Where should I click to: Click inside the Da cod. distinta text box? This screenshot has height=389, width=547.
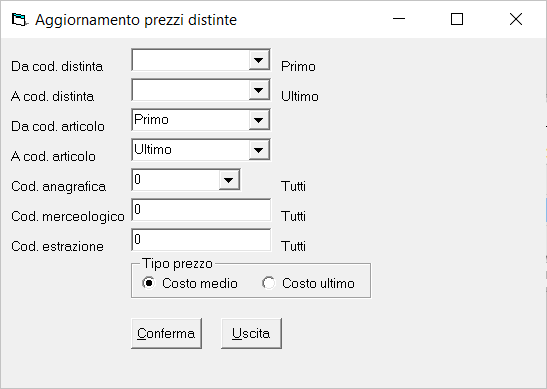click(191, 60)
